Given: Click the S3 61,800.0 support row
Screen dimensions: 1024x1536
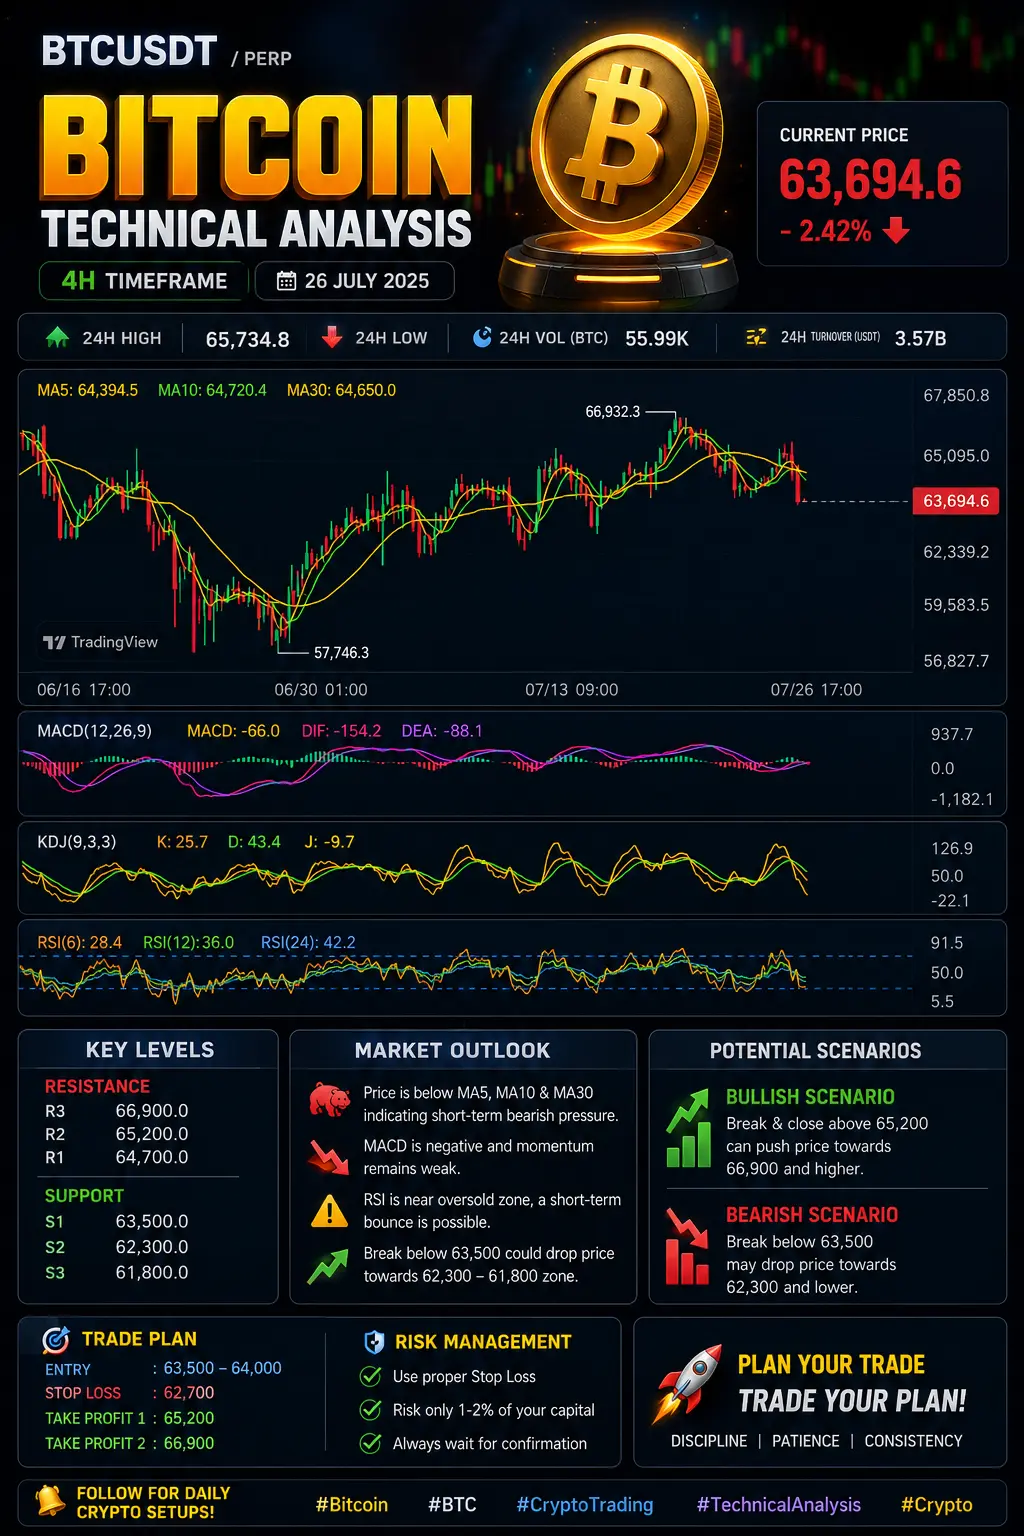Looking at the screenshot, I should pos(117,1272).
